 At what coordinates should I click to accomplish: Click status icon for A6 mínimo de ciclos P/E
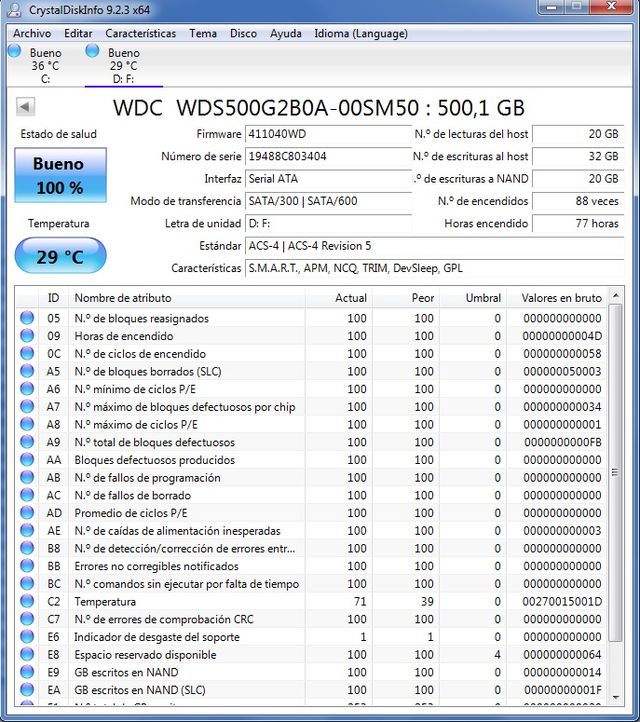point(27,389)
